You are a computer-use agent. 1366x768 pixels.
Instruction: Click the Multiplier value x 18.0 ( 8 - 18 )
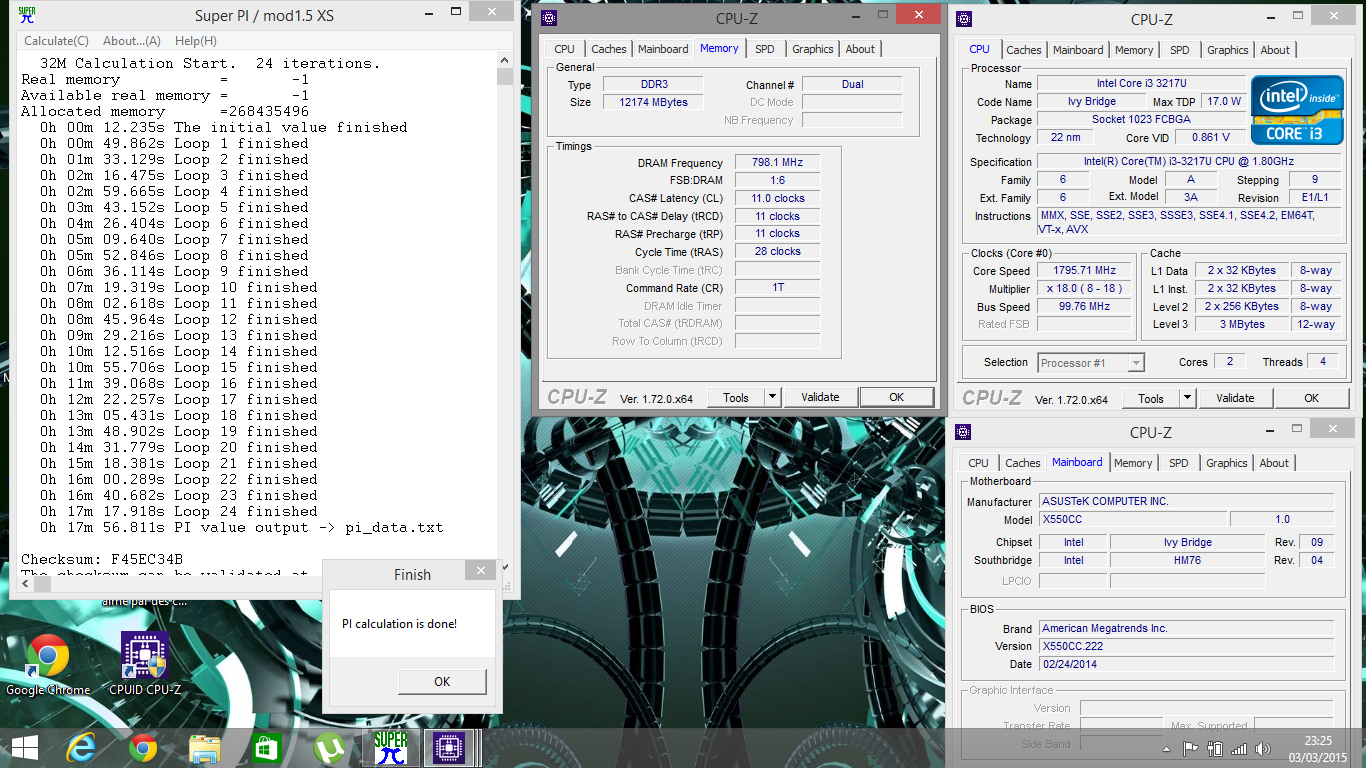(1084, 288)
